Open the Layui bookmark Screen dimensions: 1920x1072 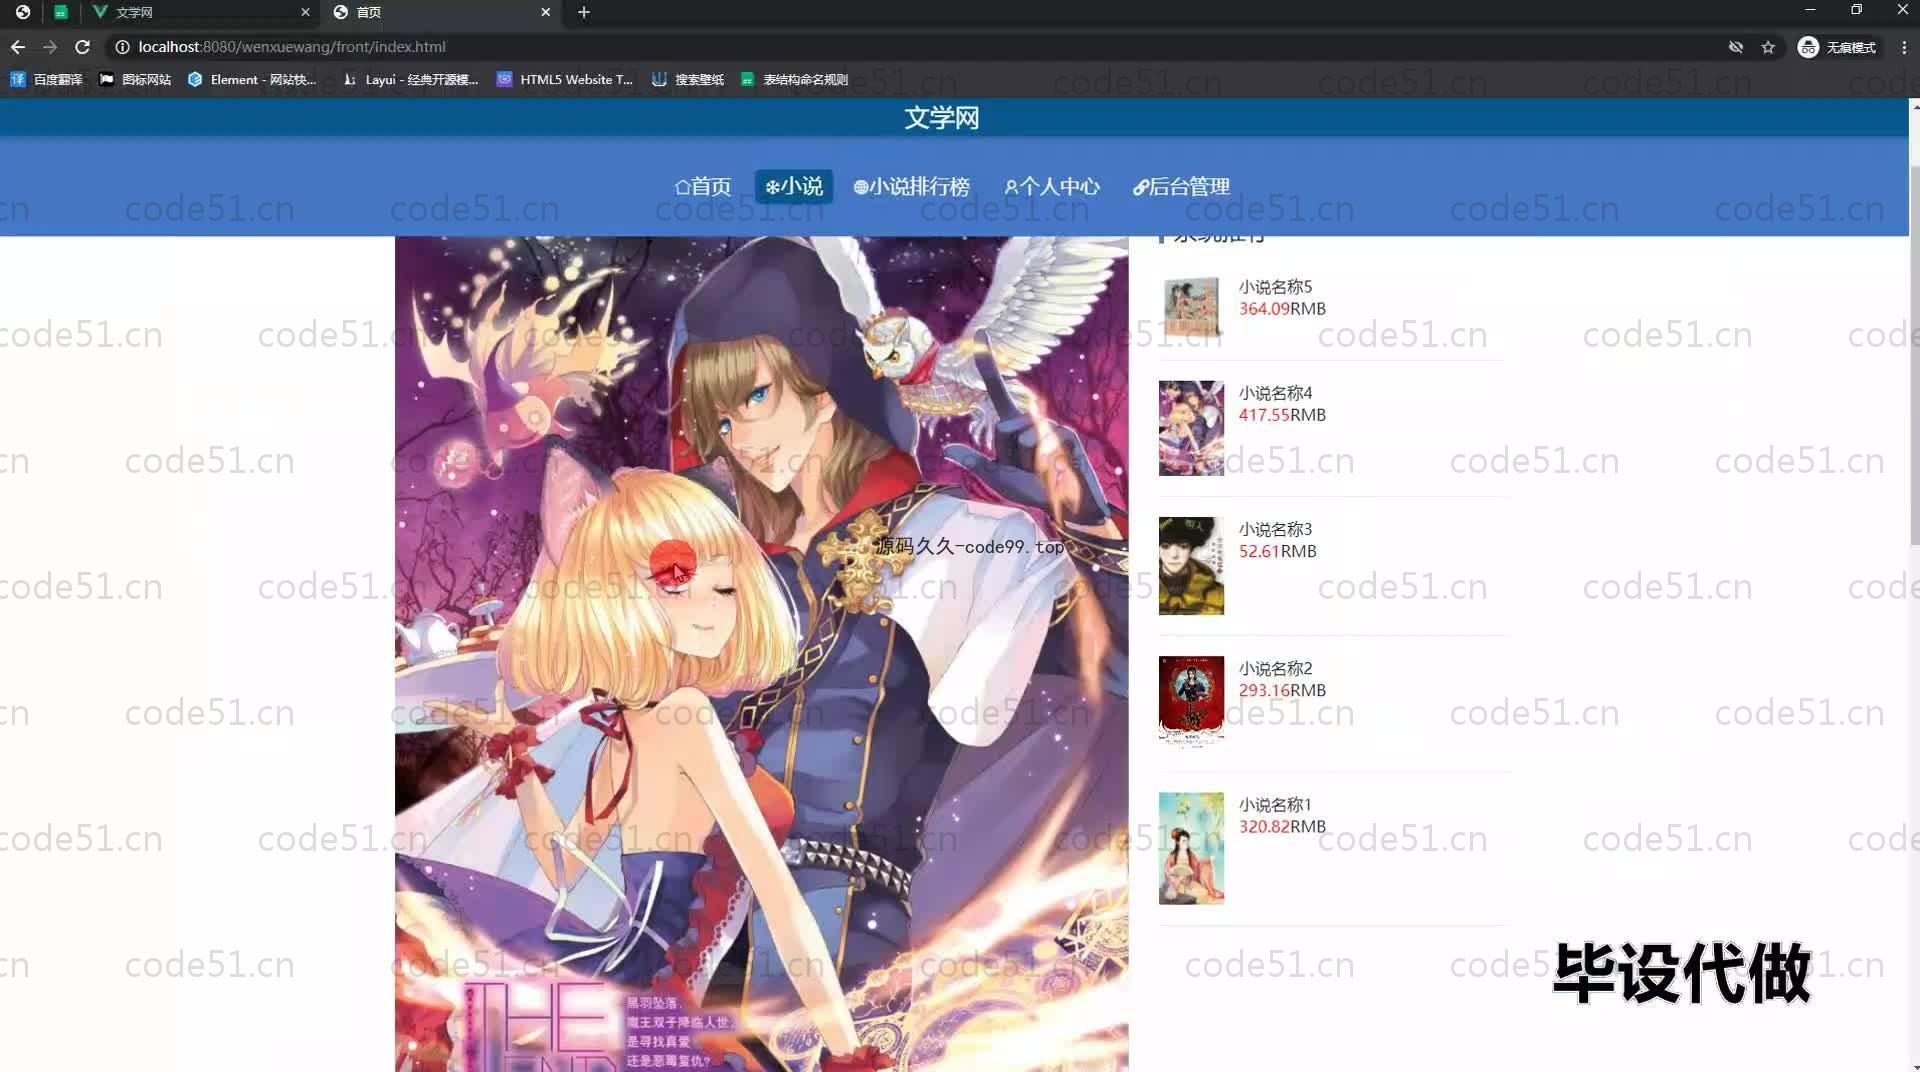[x=410, y=79]
